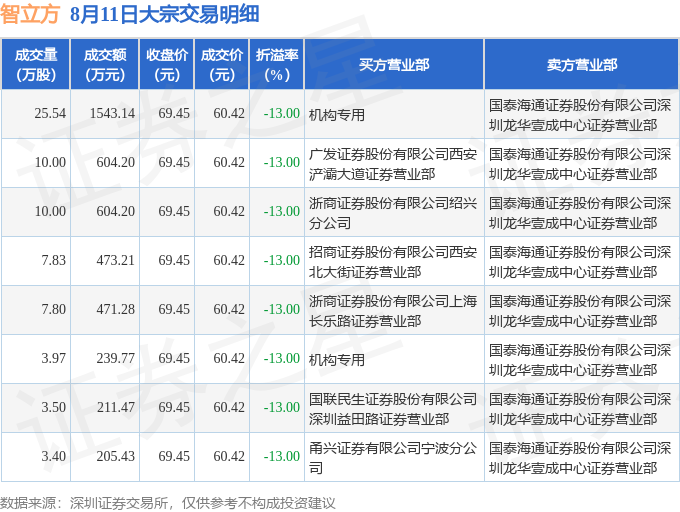Click the 甬兴证券宁波分公司 buyer cell
This screenshot has width=680, height=512.
393,458
